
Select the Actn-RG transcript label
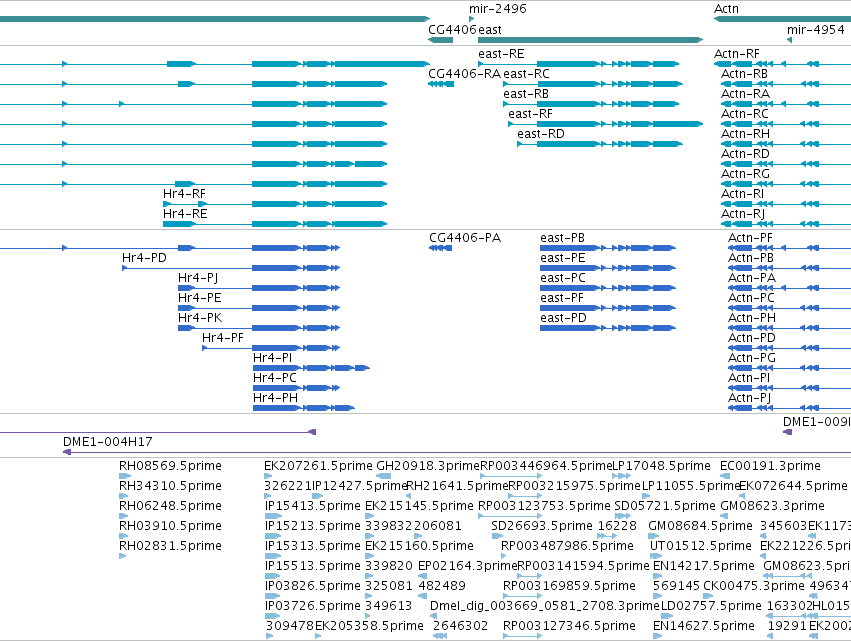coord(745,174)
